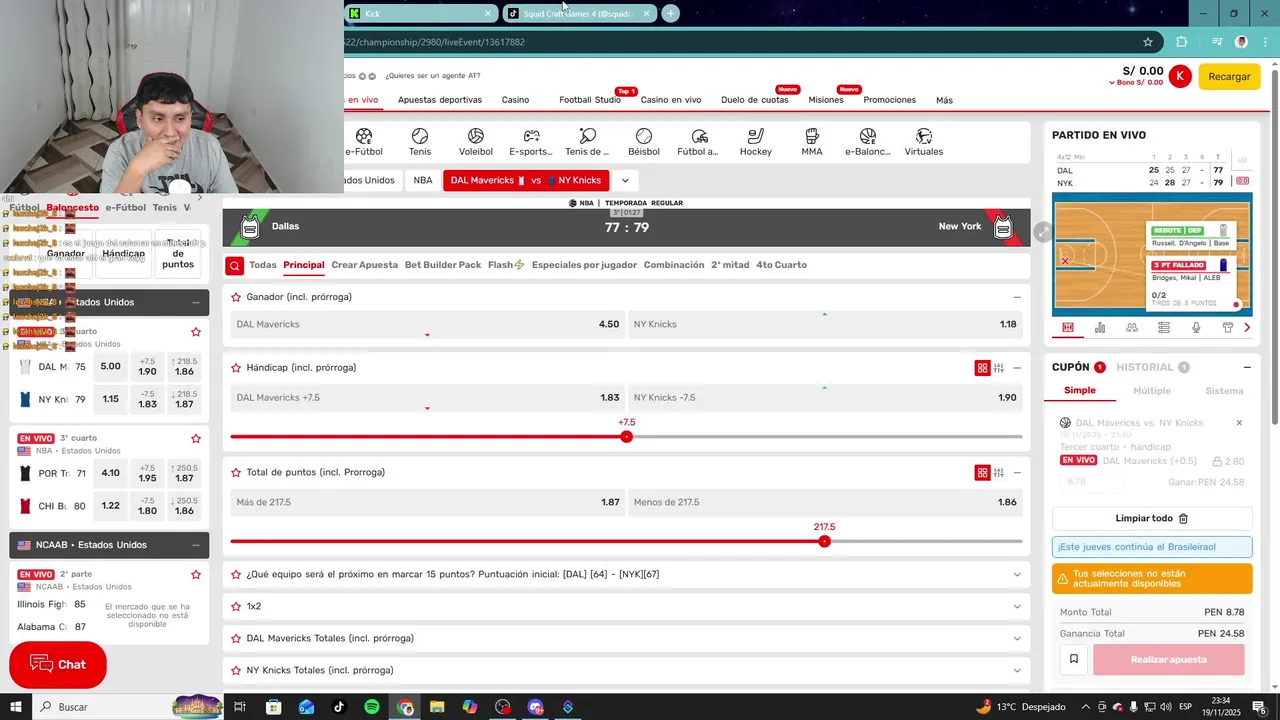Open TikTok from the taskbar
The image size is (1280, 720).
[x=339, y=707]
